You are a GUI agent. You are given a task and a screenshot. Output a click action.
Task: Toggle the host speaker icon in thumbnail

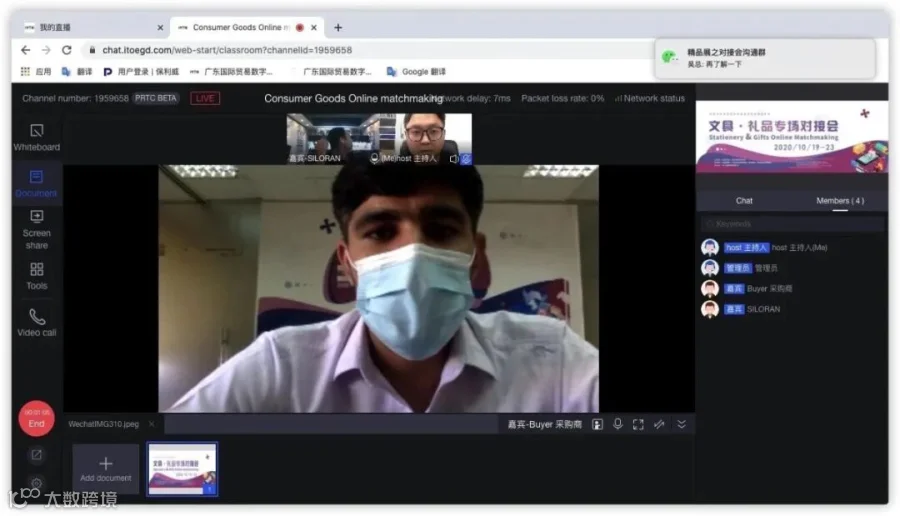(453, 158)
